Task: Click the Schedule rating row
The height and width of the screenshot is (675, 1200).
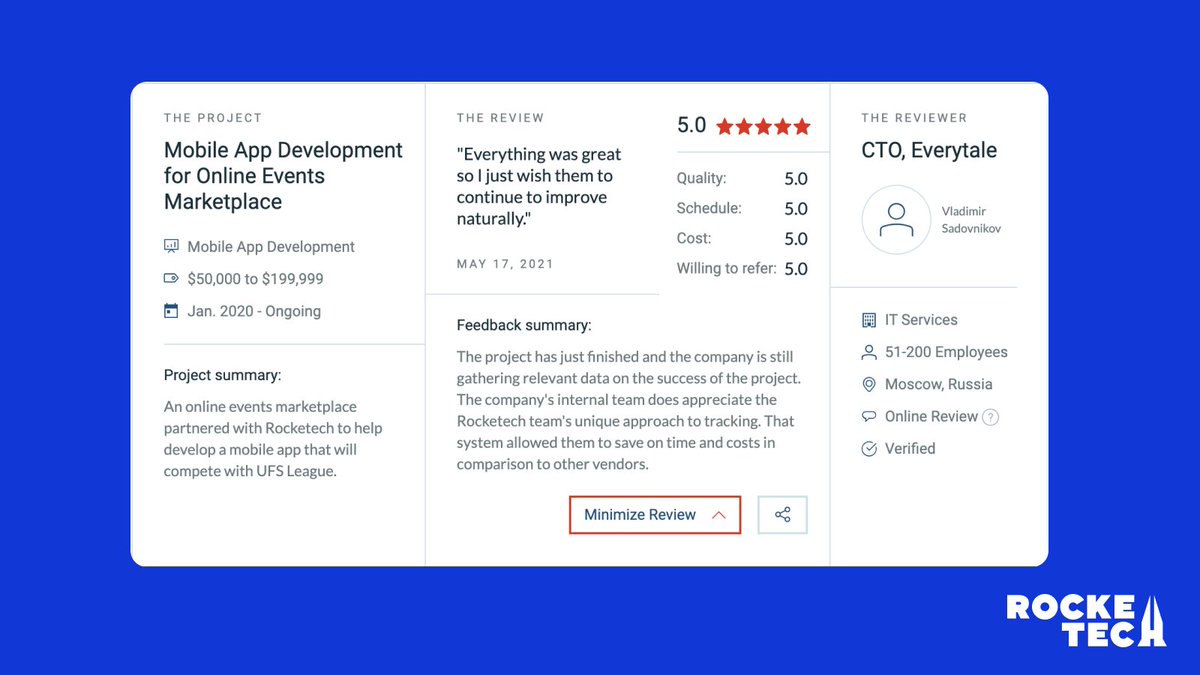Action: pyautogui.click(x=742, y=209)
